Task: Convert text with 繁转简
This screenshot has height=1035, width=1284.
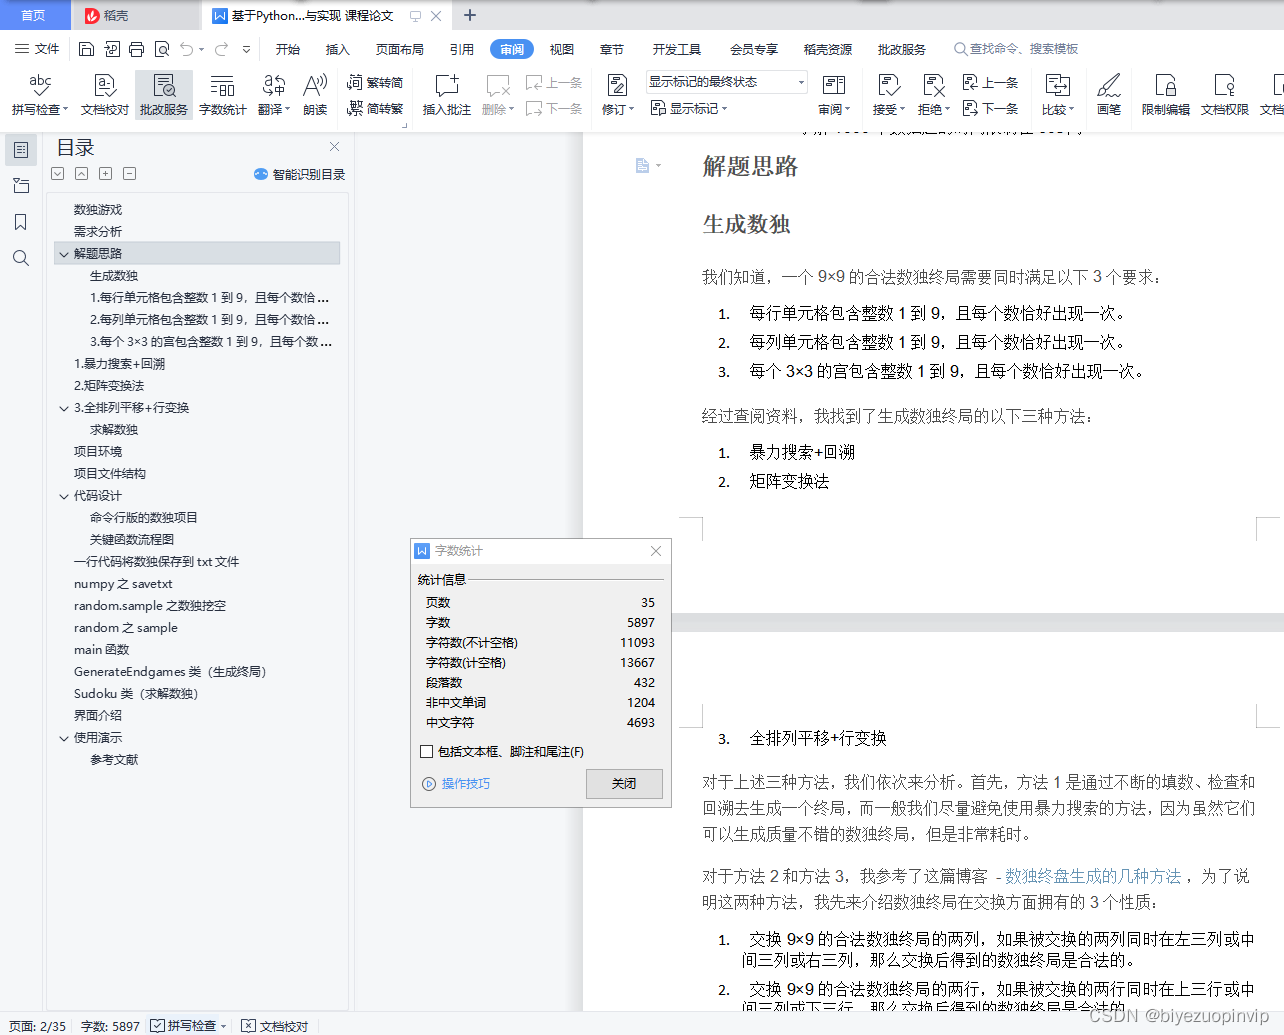Action: pyautogui.click(x=375, y=82)
